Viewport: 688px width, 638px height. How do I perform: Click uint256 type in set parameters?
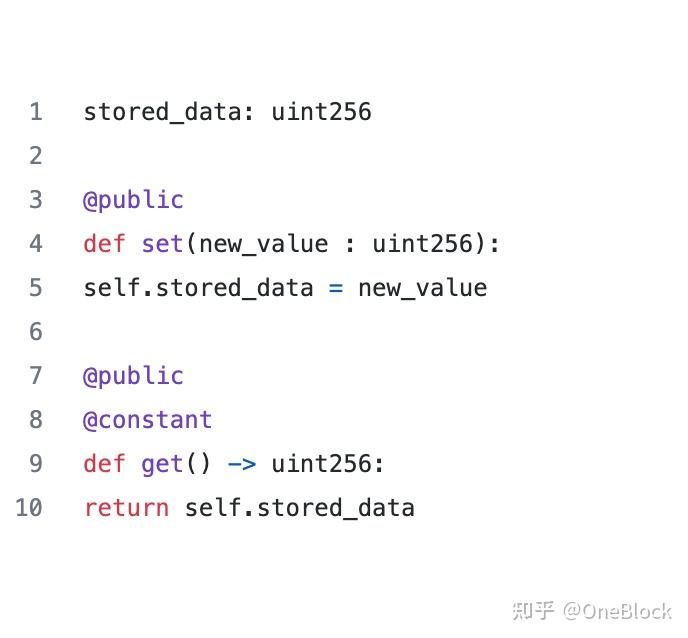(x=423, y=244)
